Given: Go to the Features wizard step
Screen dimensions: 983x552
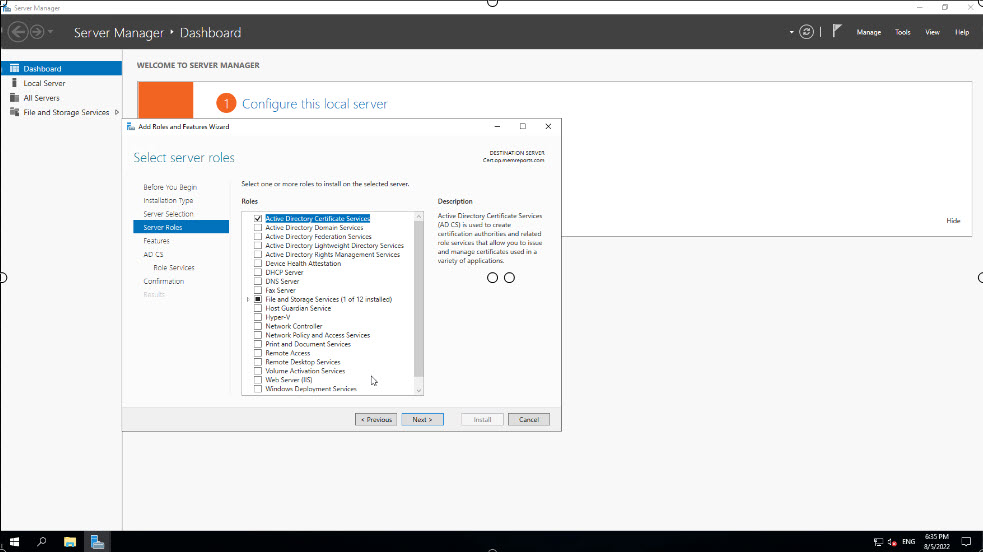Looking at the screenshot, I should click(x=156, y=241).
